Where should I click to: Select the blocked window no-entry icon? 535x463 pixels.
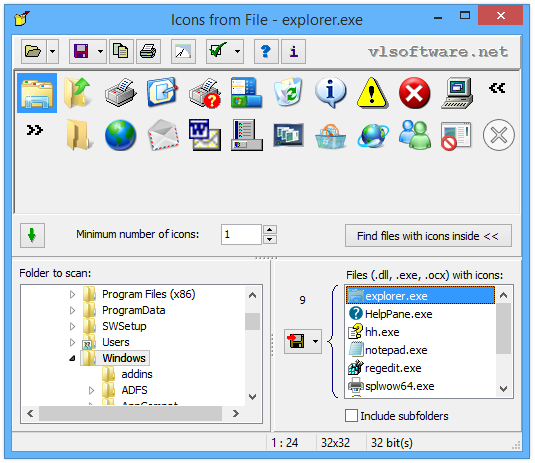point(457,136)
